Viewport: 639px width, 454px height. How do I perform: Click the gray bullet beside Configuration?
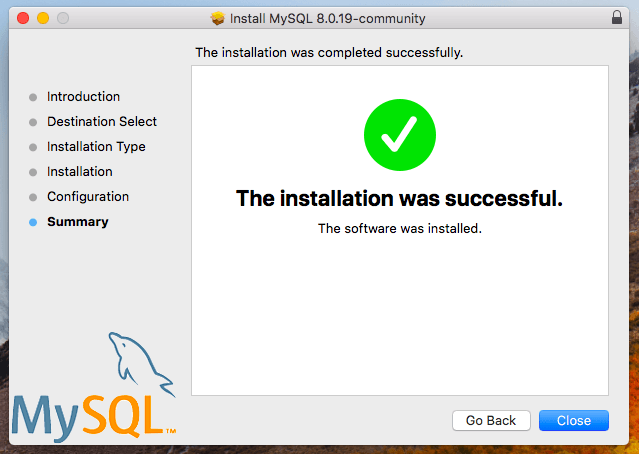[x=33, y=197]
